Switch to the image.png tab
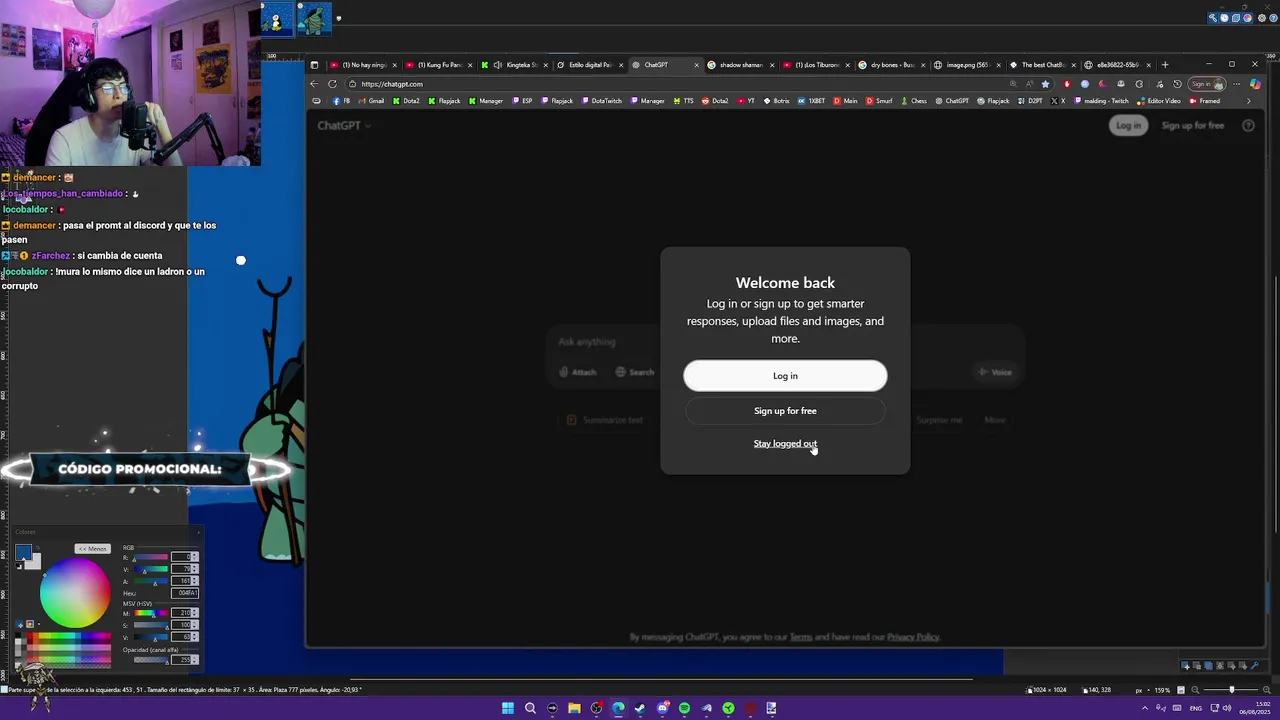The width and height of the screenshot is (1280, 720). [x=967, y=65]
